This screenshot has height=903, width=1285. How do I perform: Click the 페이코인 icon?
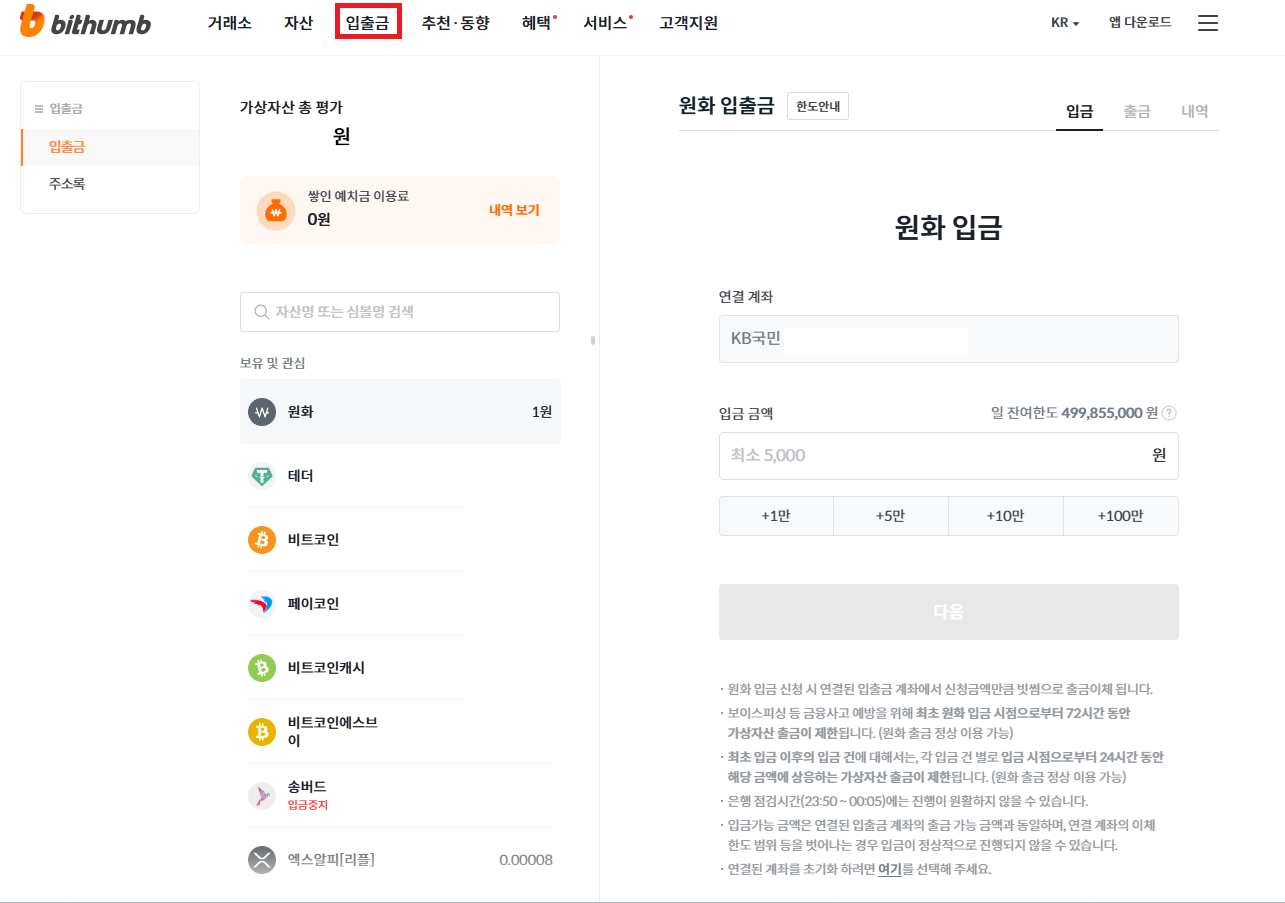(262, 604)
